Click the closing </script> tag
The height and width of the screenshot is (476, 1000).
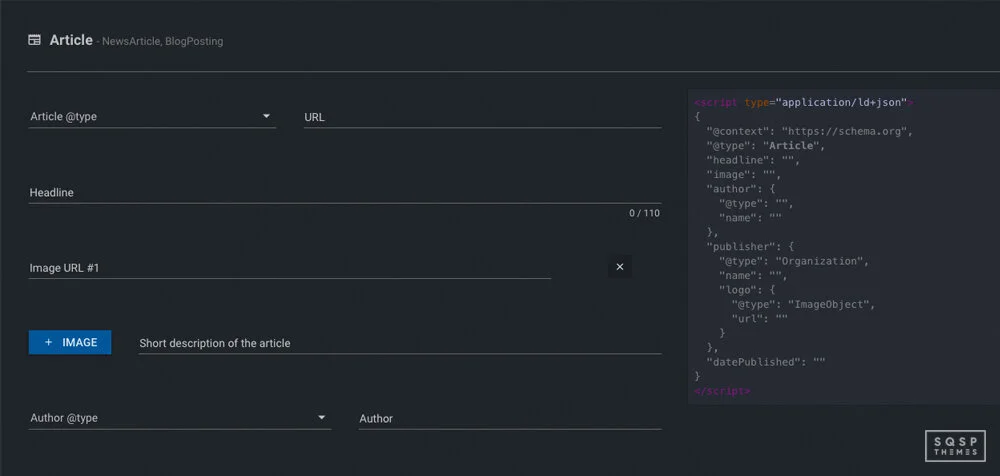pyautogui.click(x=723, y=390)
